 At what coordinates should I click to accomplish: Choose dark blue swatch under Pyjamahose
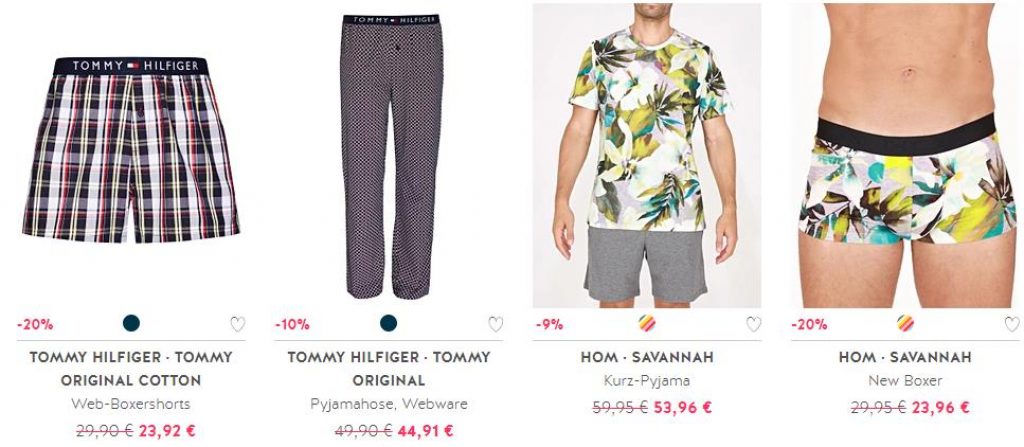389,323
